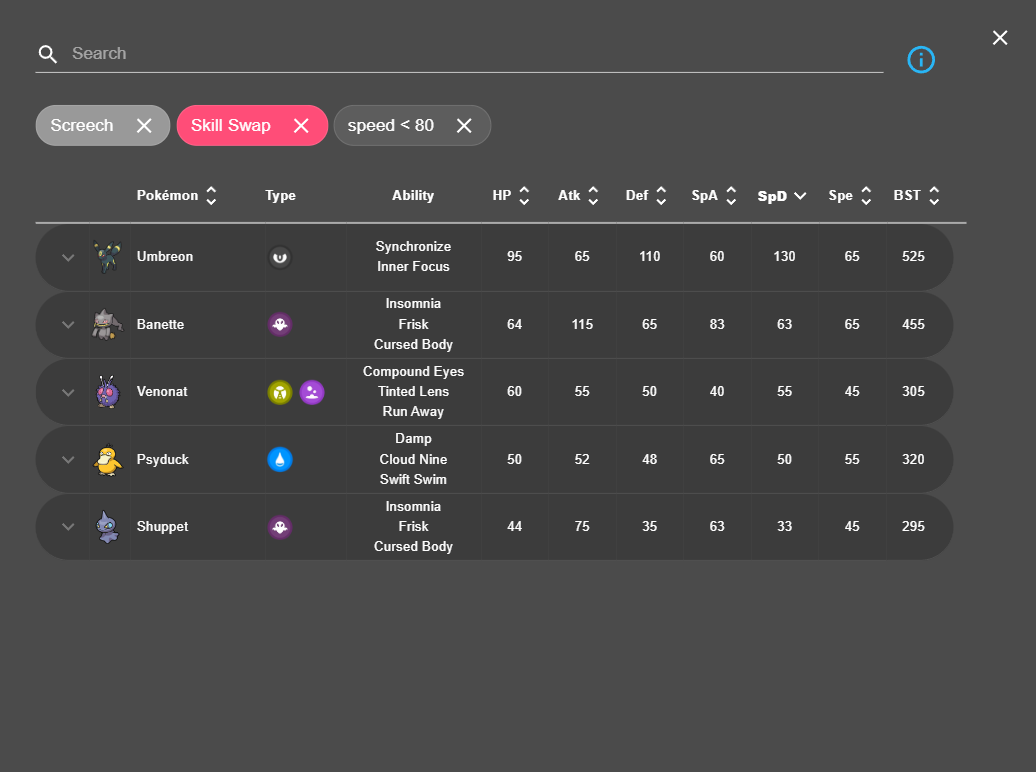
Task: Remove the Skill Swap filter chip
Action: pyautogui.click(x=301, y=126)
